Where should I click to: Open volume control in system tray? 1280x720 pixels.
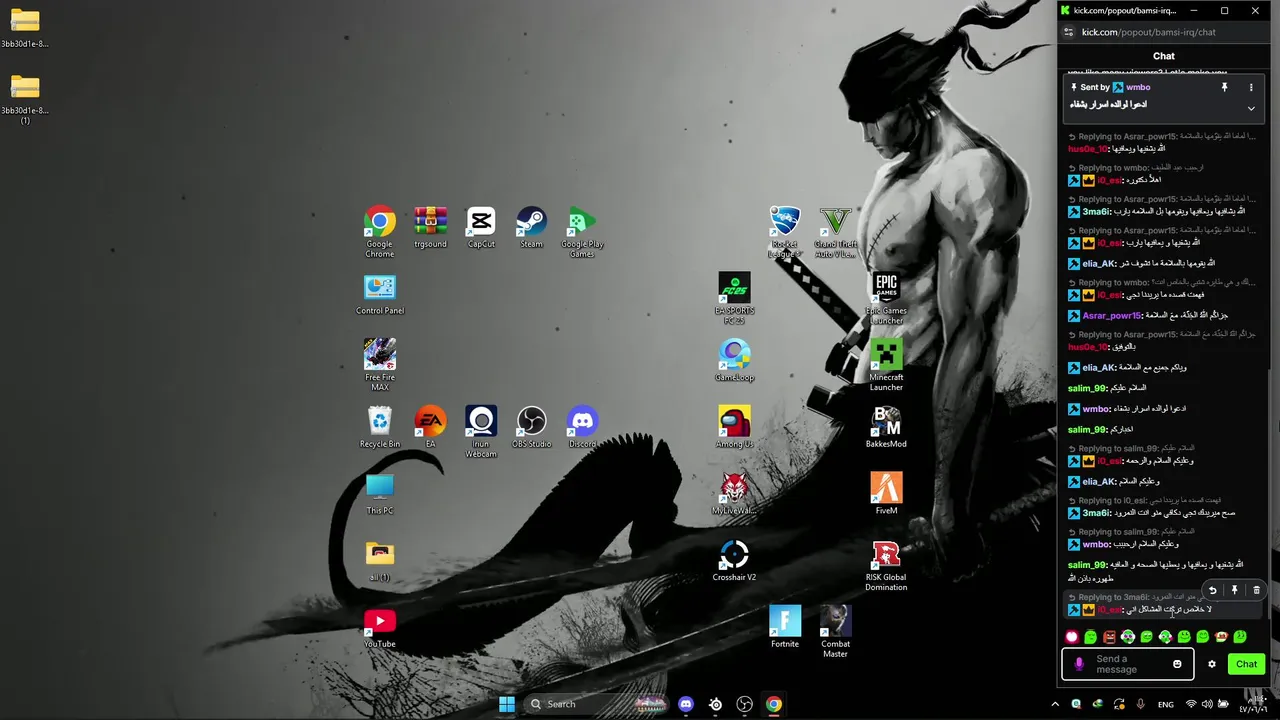[x=1207, y=704]
